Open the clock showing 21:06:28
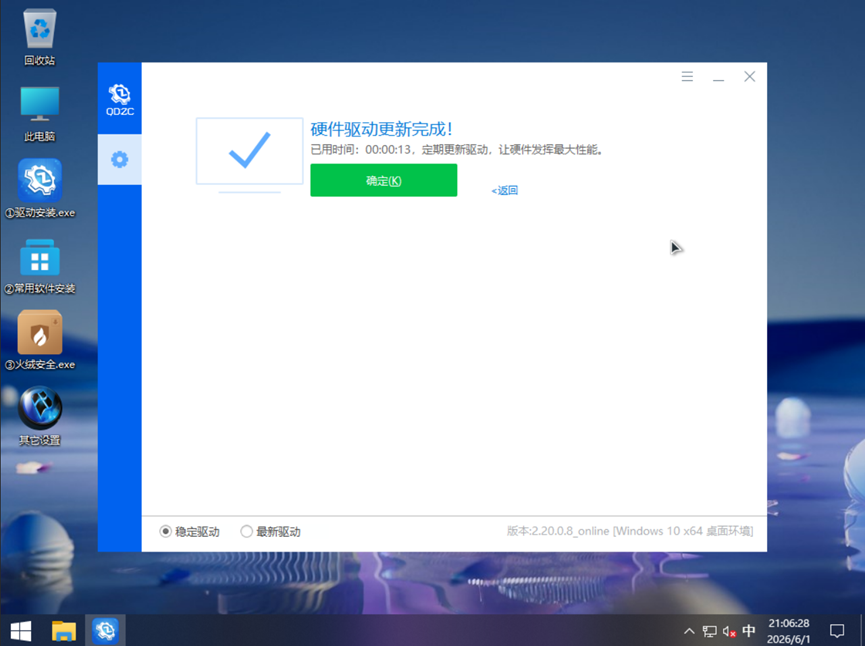The width and height of the screenshot is (865, 646). tap(789, 631)
